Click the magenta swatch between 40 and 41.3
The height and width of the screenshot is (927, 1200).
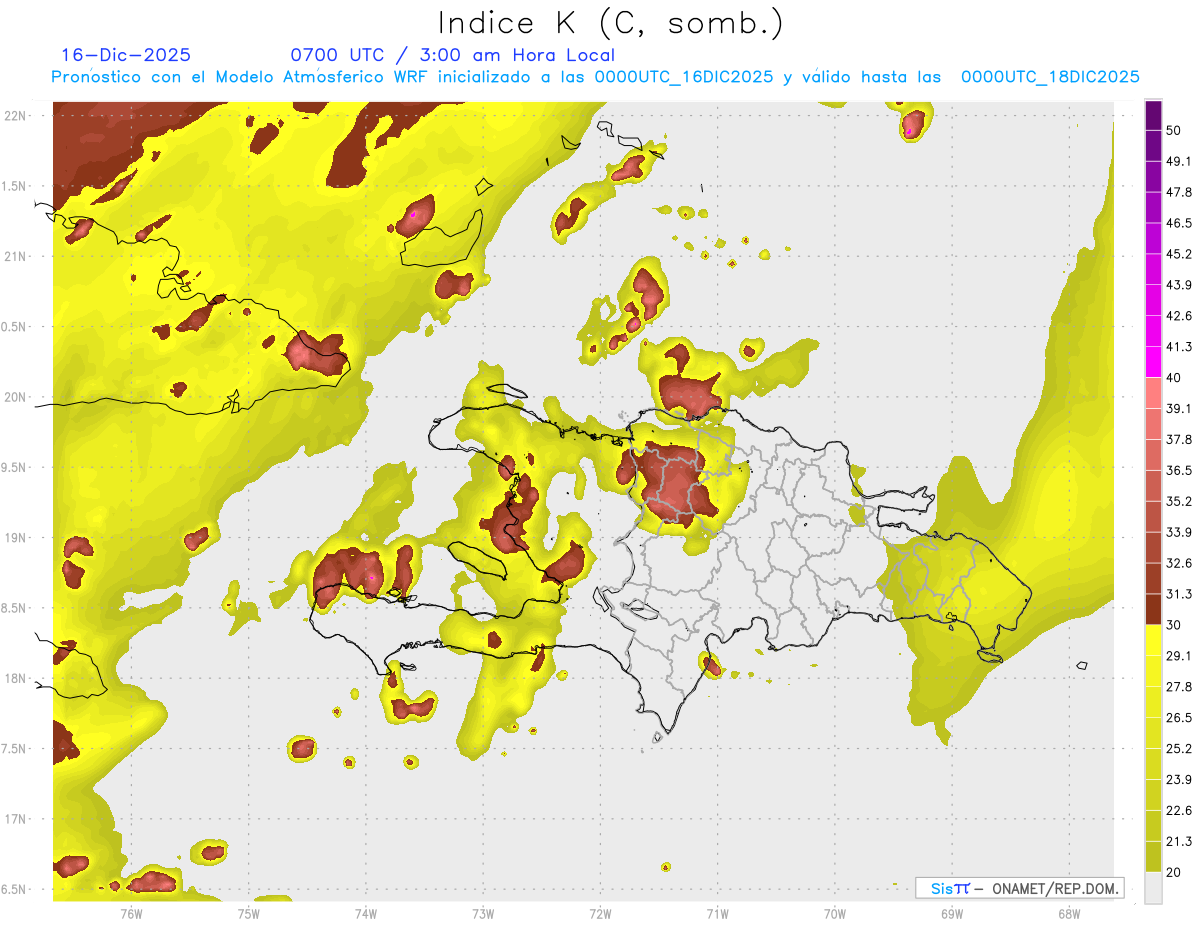tap(1154, 362)
